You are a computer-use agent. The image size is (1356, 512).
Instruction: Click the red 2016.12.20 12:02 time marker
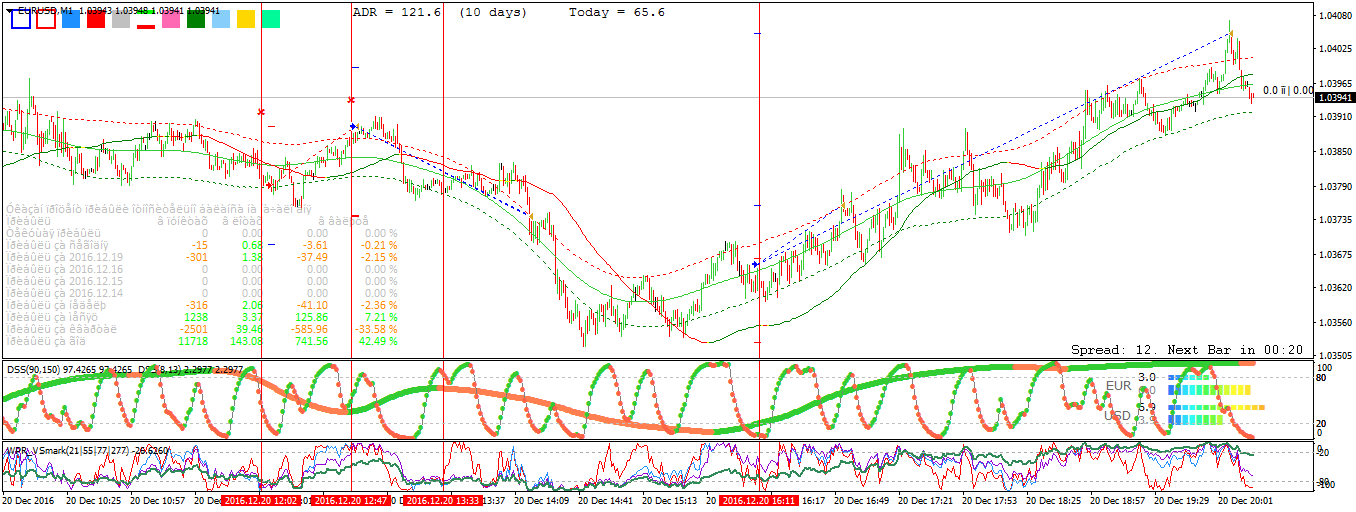260,500
